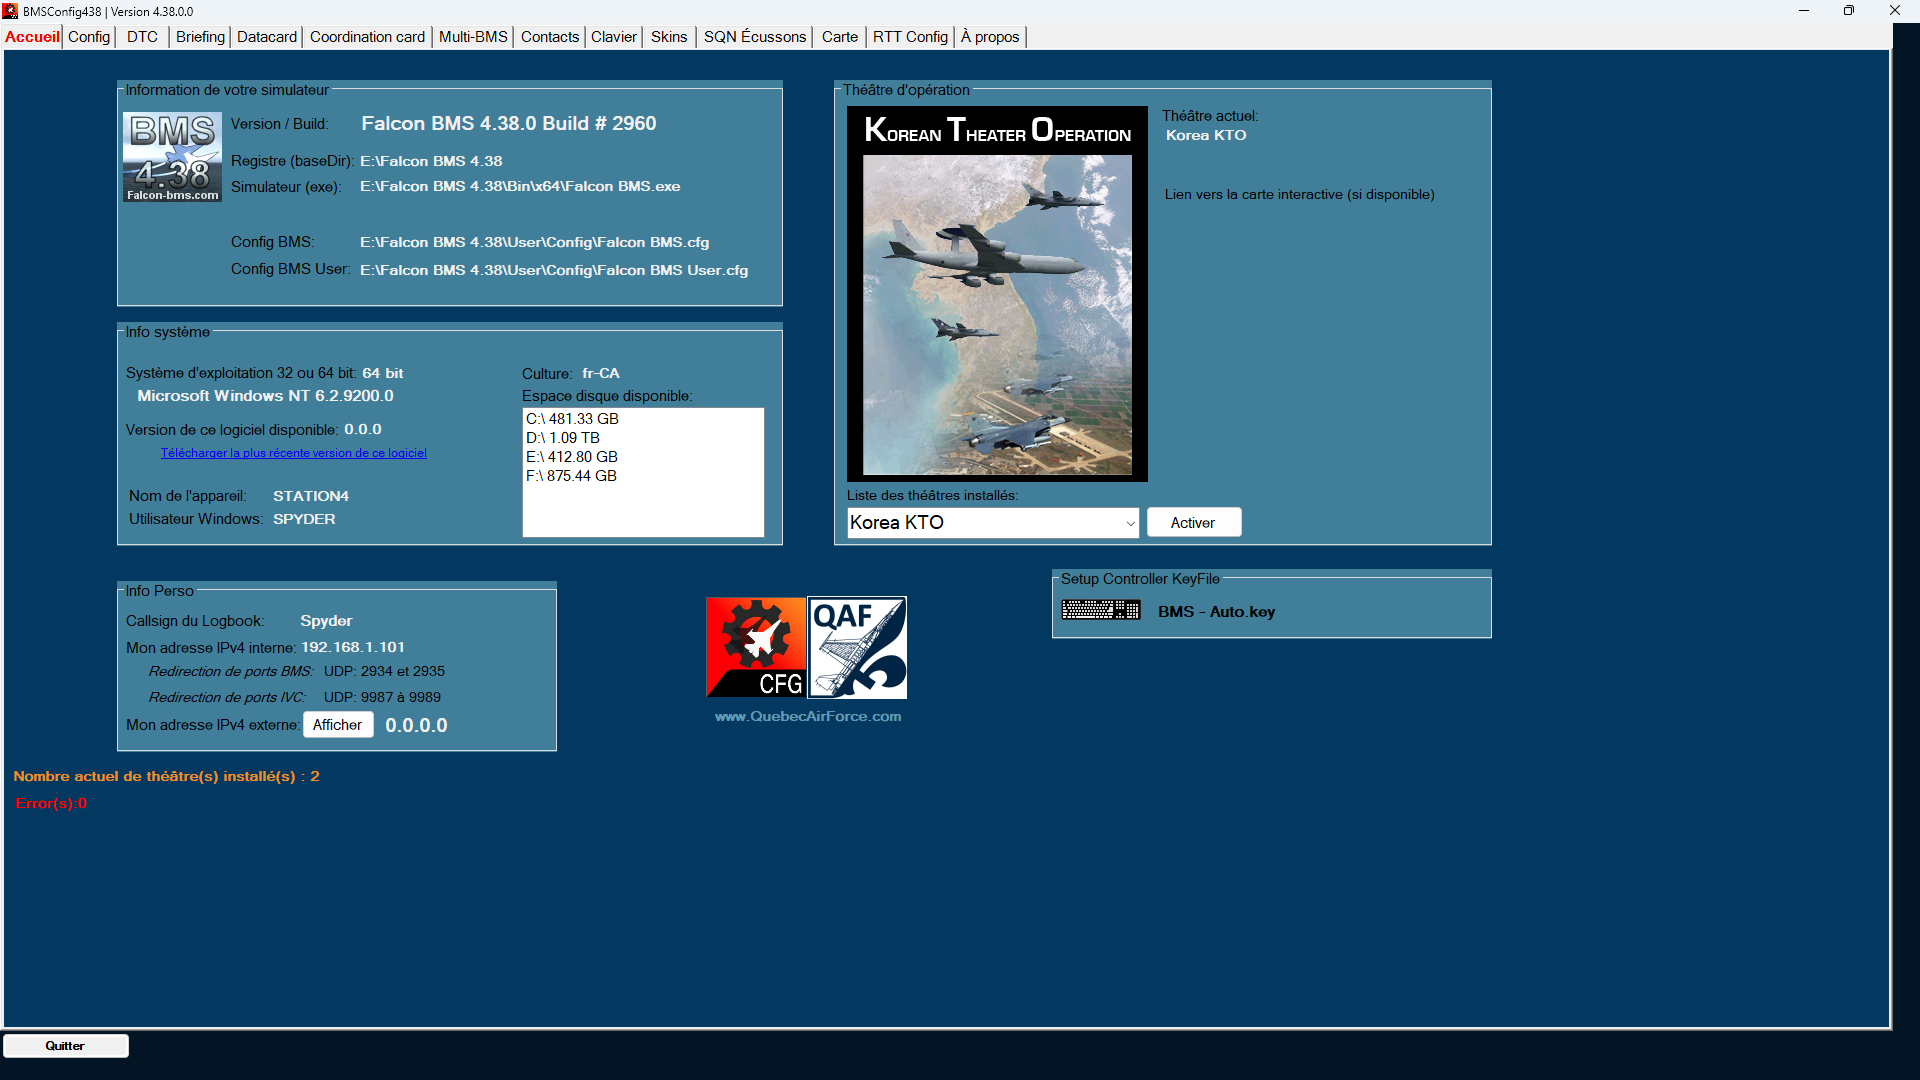This screenshot has width=1920, height=1080.
Task: Click the Quitter button
Action: [65, 1046]
